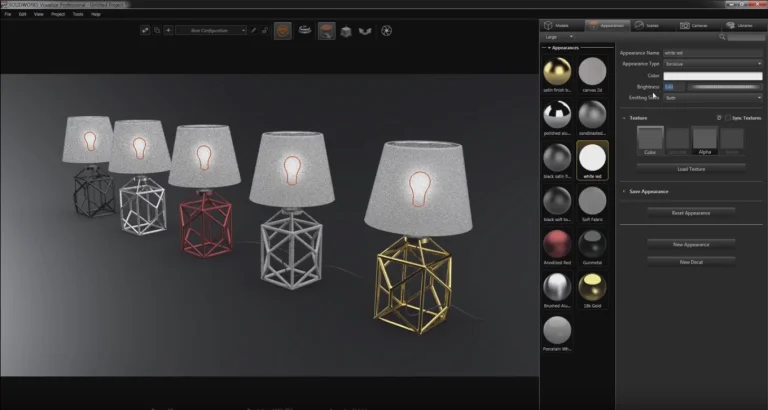Click the cube model toolbar icon
The width and height of the screenshot is (768, 410).
(x=346, y=31)
